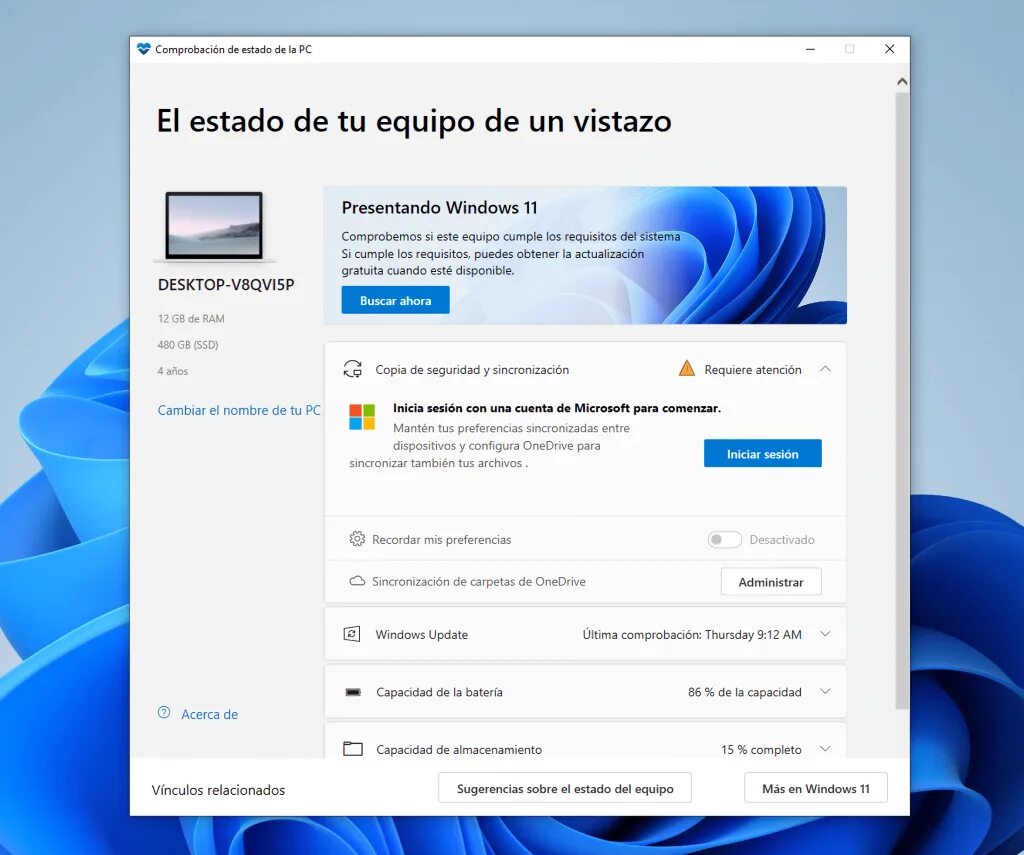The image size is (1024, 855).
Task: Click the orange warning triangle icon
Action: (x=686, y=368)
